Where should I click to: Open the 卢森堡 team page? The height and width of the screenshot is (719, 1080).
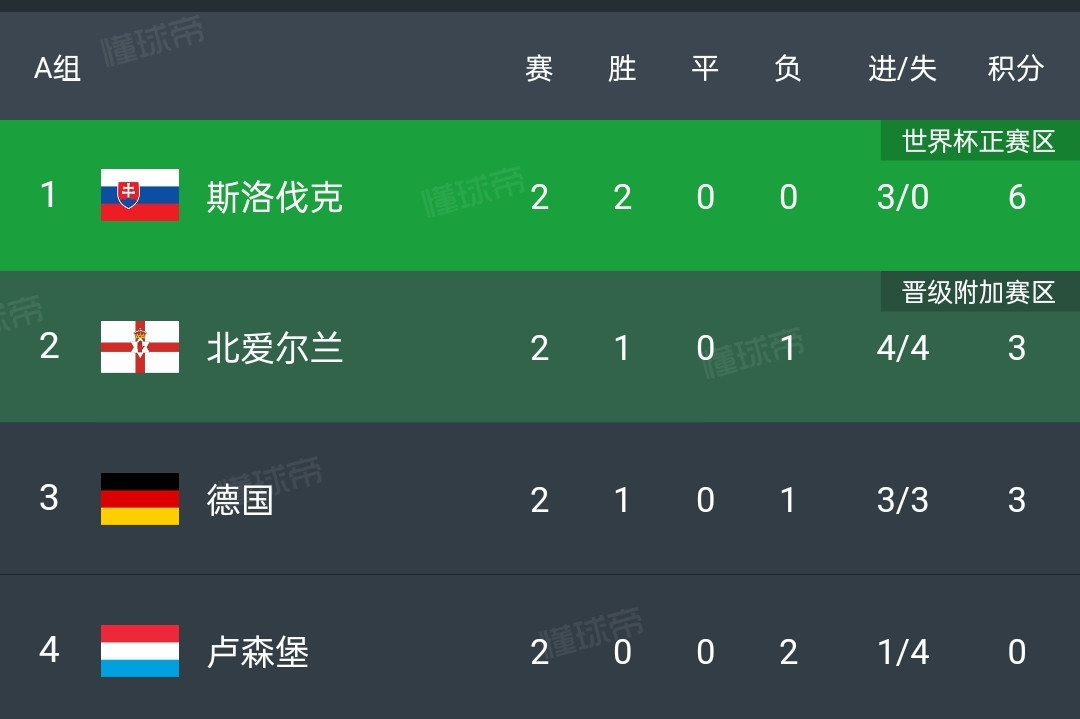pos(257,652)
